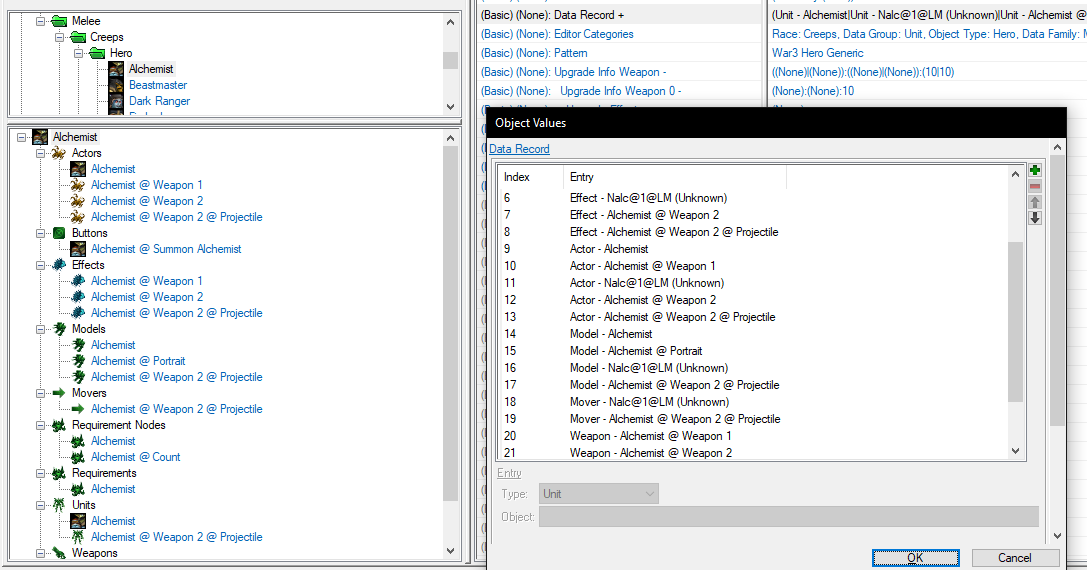This screenshot has width=1087, height=570.
Task: Click the green Creeps folder icon
Action: [x=78, y=37]
